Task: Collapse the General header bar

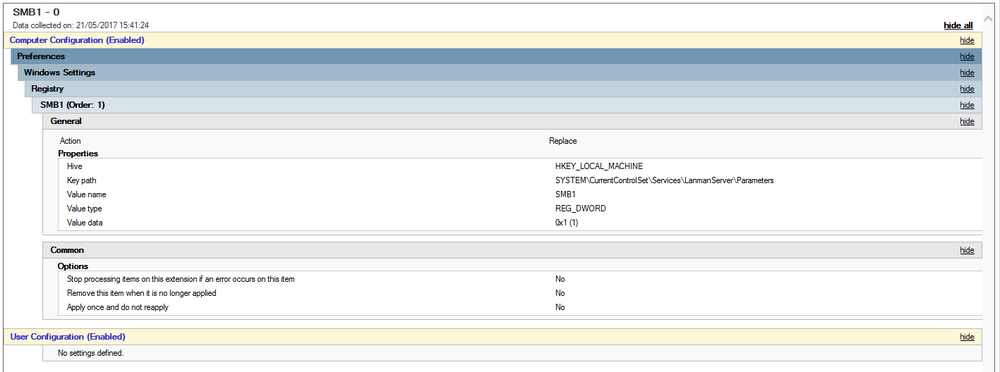Action: [x=512, y=121]
